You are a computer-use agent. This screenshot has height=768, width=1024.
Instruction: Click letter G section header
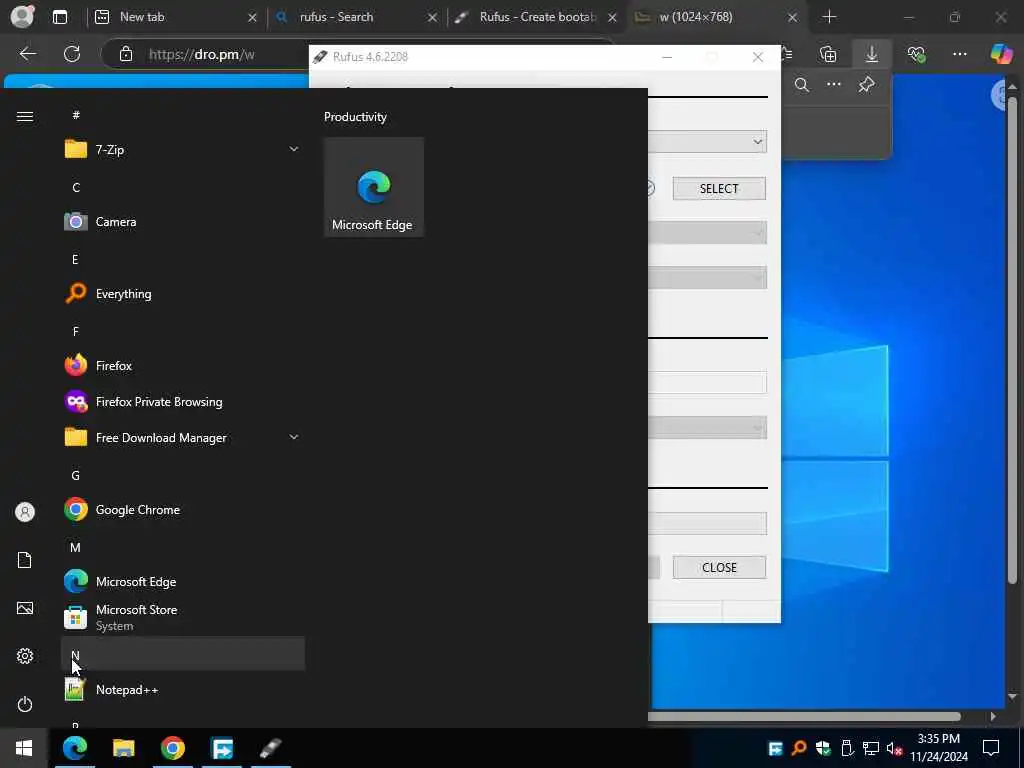pos(182,475)
